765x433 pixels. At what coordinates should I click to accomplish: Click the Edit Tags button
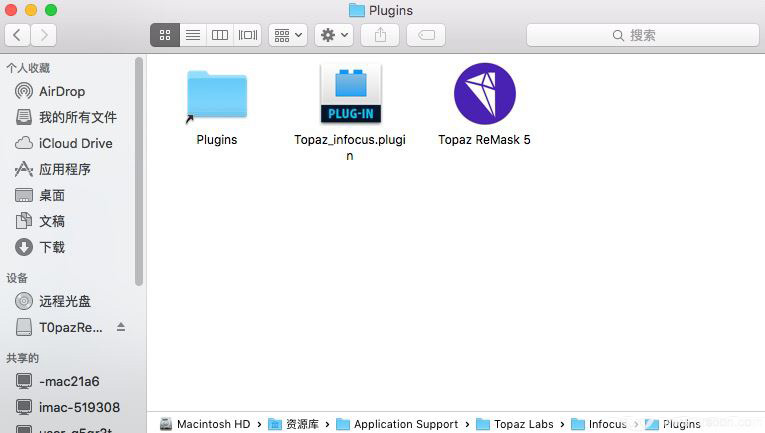click(x=426, y=35)
